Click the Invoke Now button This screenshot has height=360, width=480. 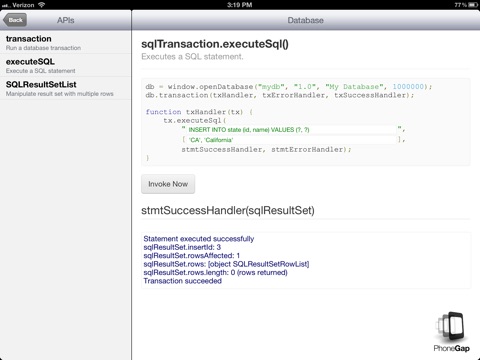[168, 184]
